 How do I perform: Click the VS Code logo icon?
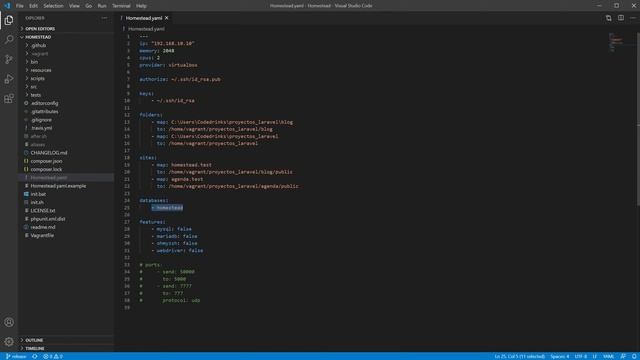click(x=7, y=6)
